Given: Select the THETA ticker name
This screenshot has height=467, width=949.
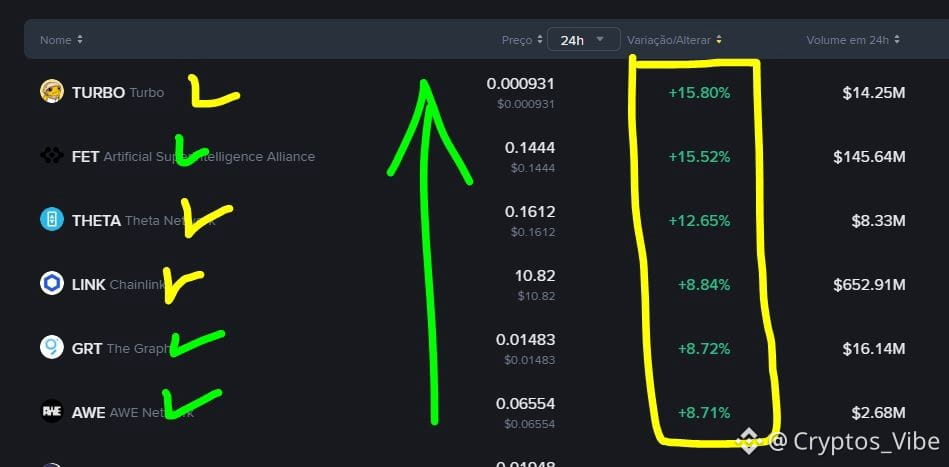Looking at the screenshot, I should coord(96,221).
